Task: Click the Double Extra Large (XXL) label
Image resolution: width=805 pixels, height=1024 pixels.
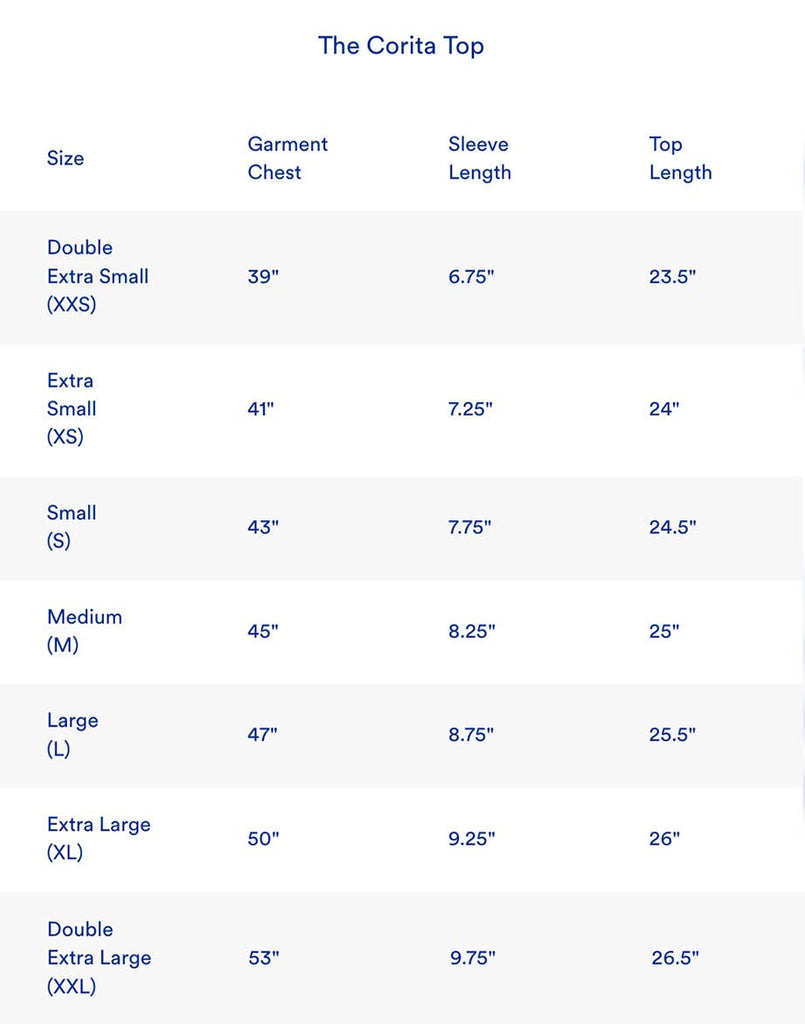Action: point(98,957)
